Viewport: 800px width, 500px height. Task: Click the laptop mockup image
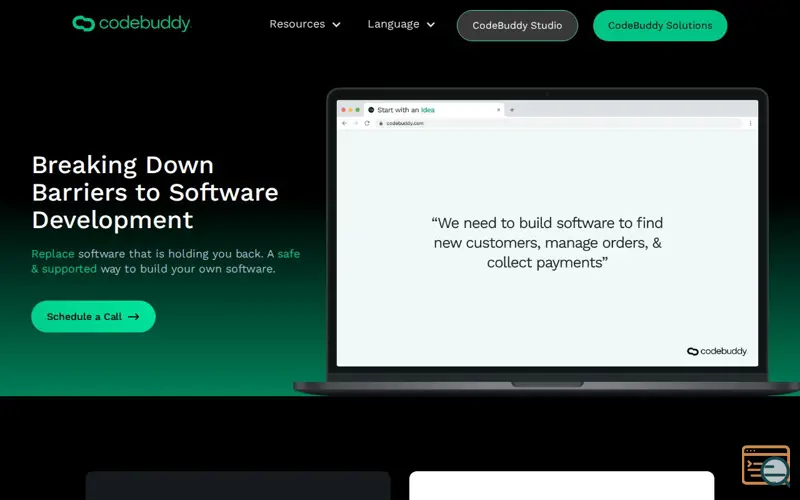547,241
